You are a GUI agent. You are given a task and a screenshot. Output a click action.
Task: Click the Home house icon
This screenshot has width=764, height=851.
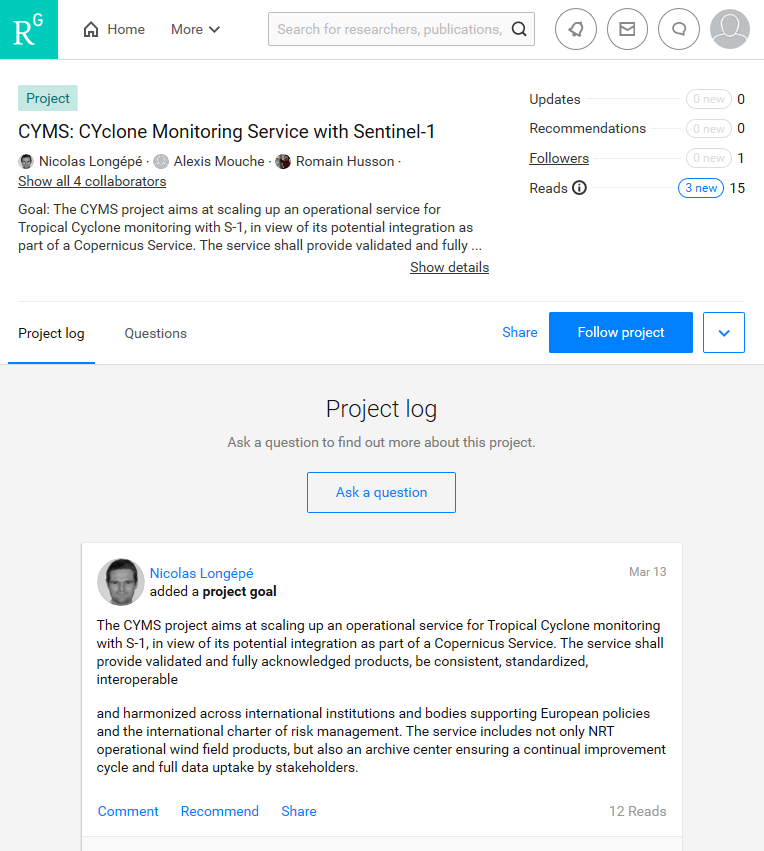91,29
